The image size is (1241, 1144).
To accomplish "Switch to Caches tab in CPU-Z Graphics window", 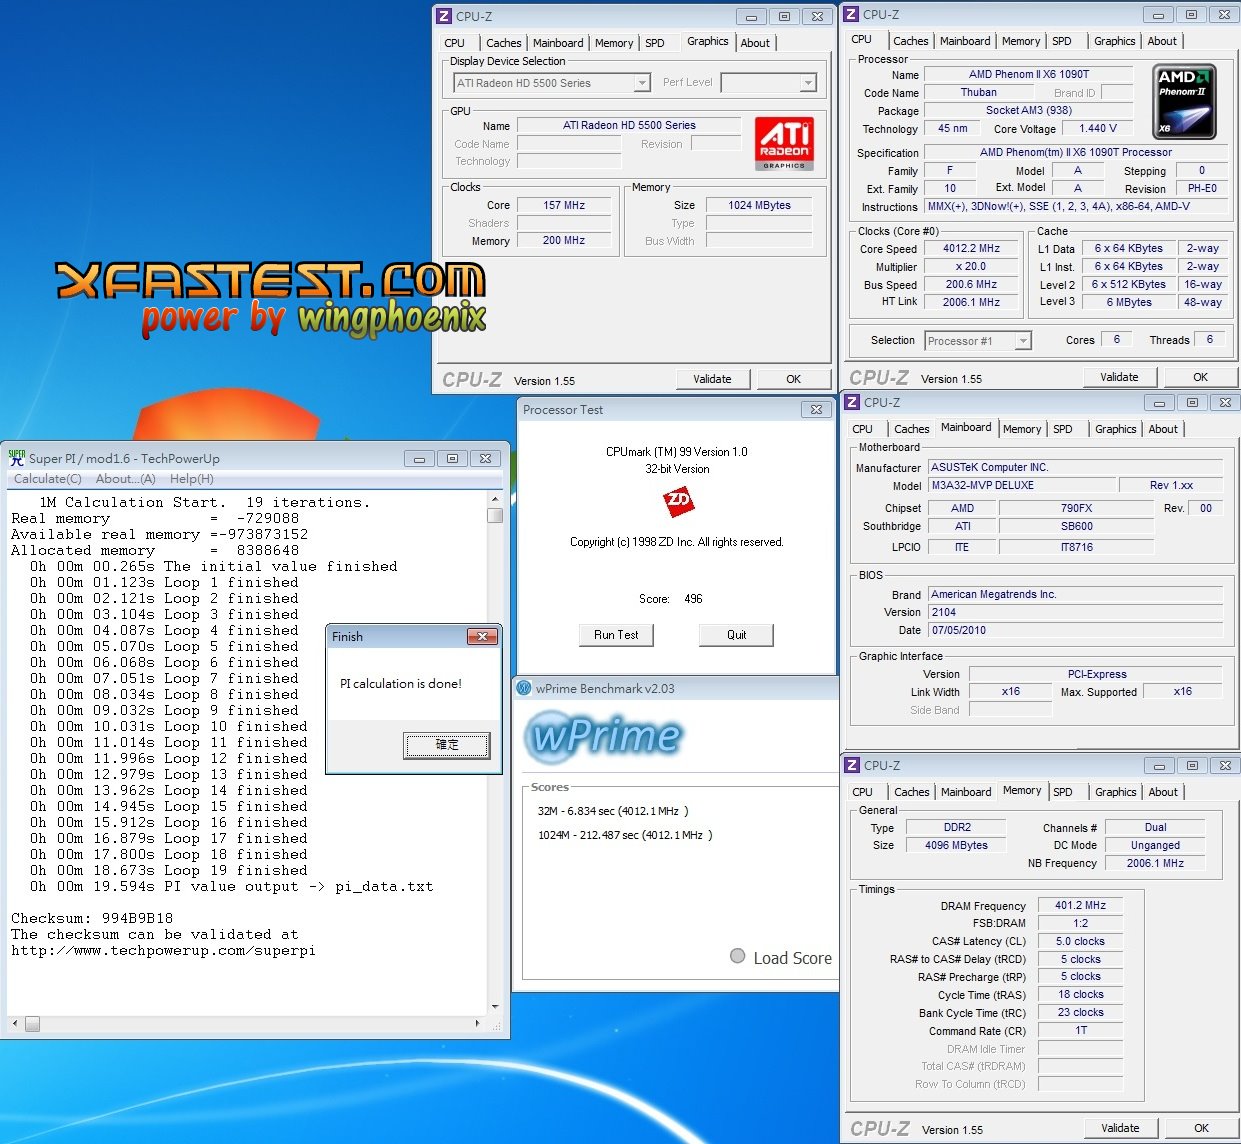I will 503,43.
